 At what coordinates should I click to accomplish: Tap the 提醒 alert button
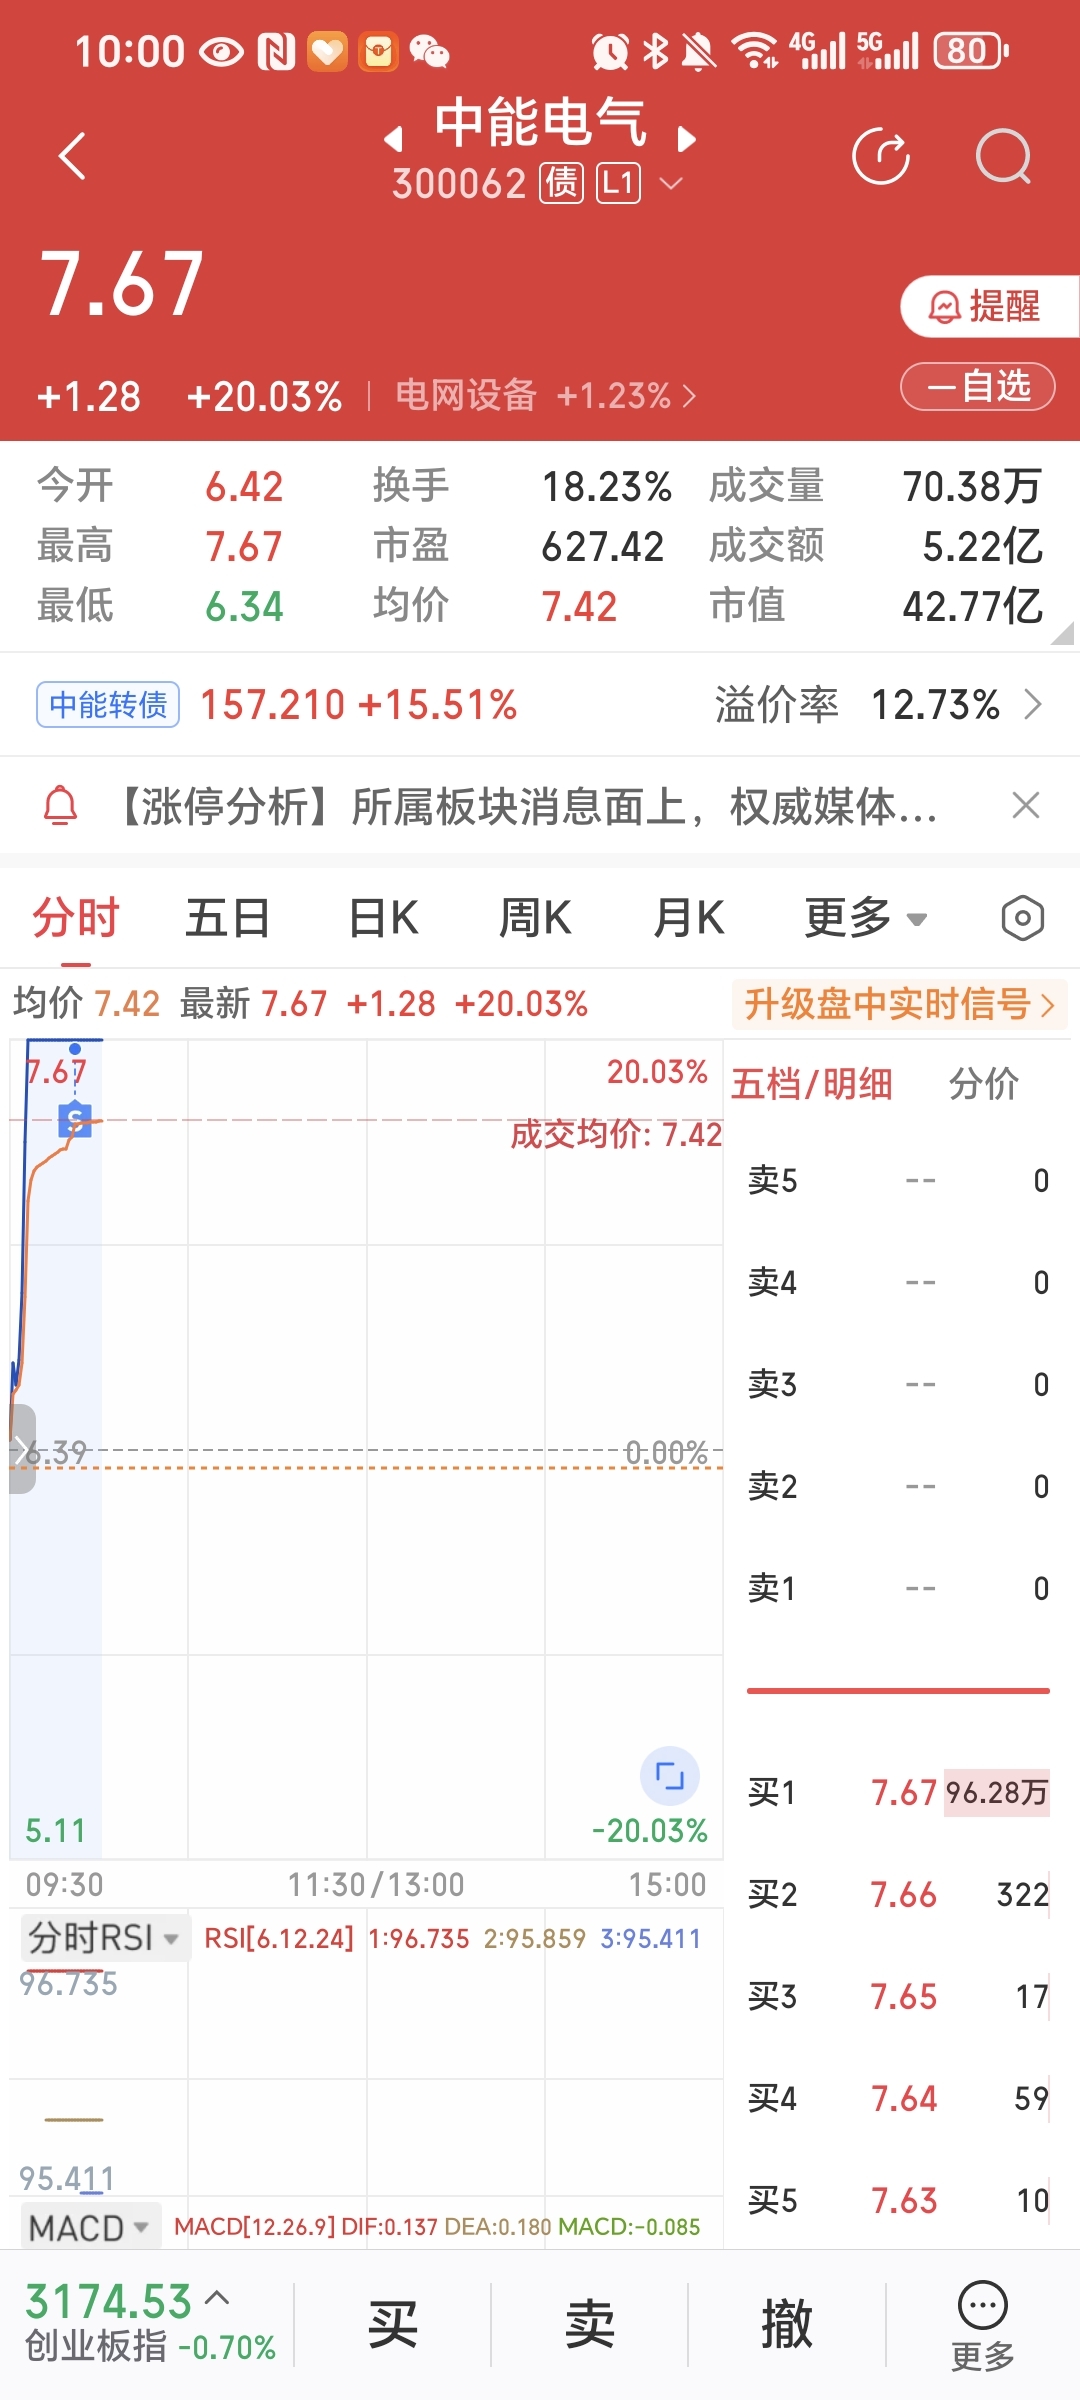pyautogui.click(x=989, y=306)
